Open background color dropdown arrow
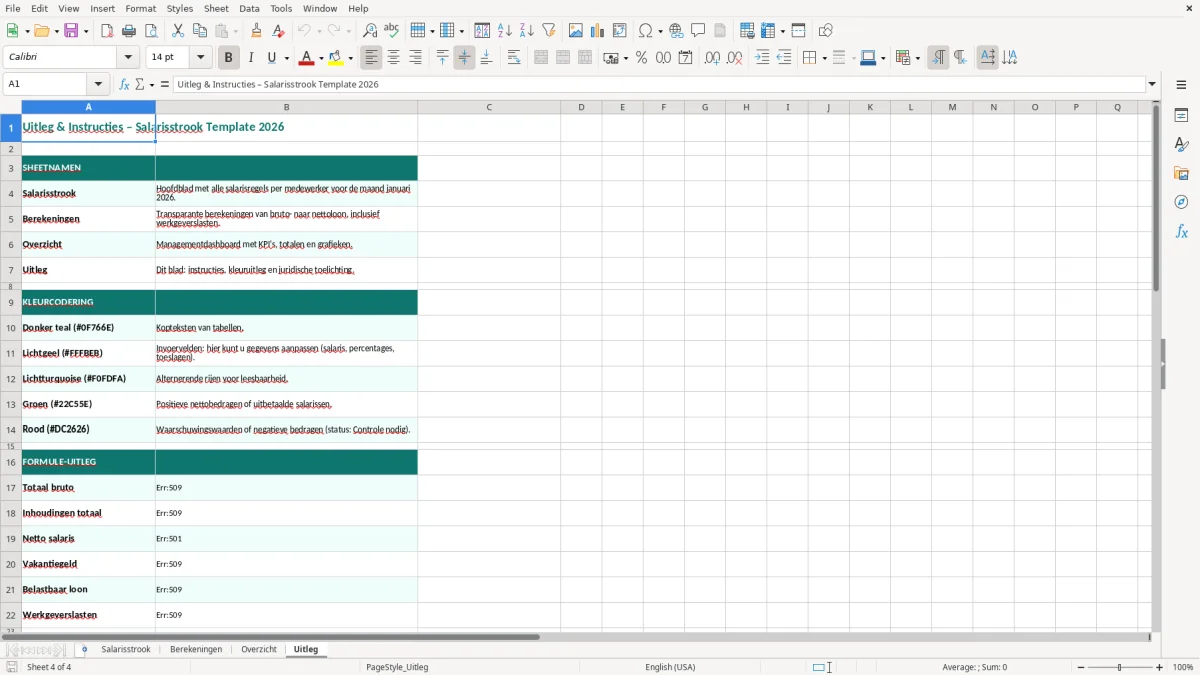 351,58
